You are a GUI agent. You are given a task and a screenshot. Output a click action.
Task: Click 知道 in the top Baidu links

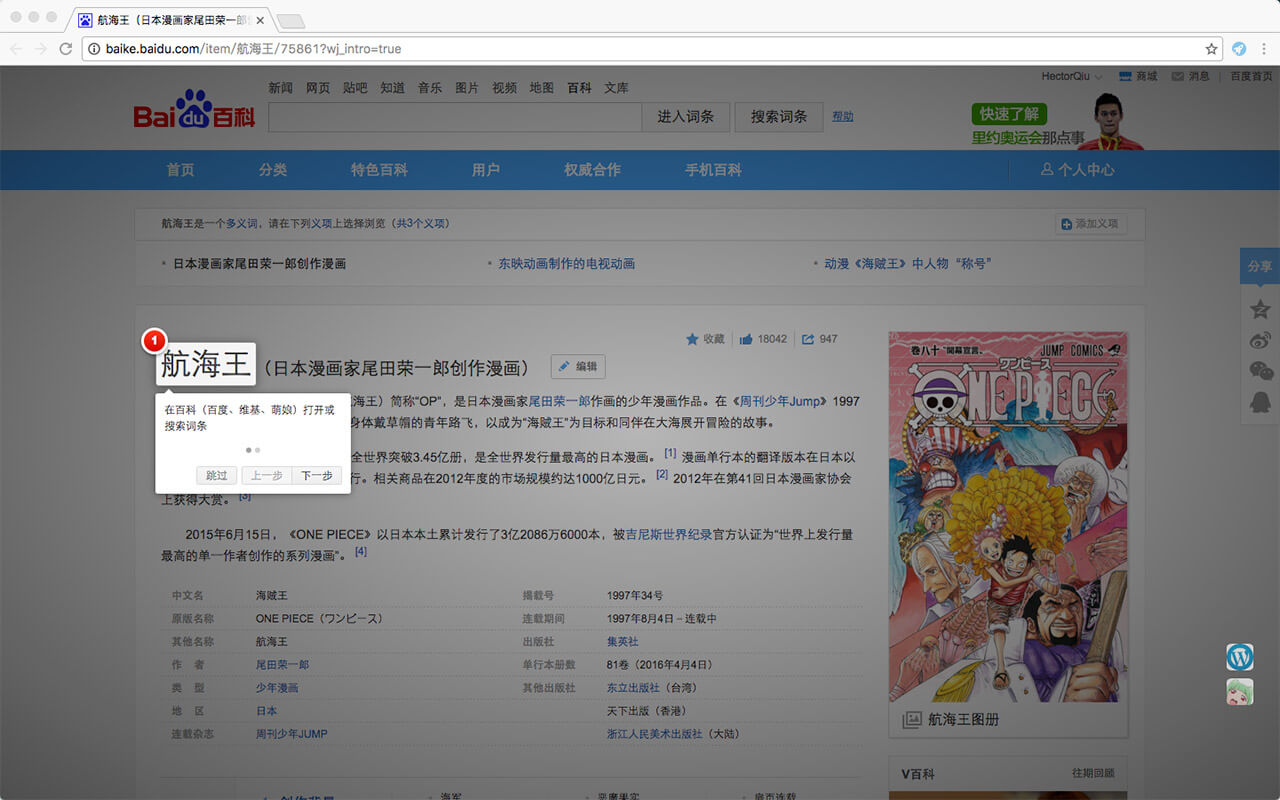pos(392,88)
